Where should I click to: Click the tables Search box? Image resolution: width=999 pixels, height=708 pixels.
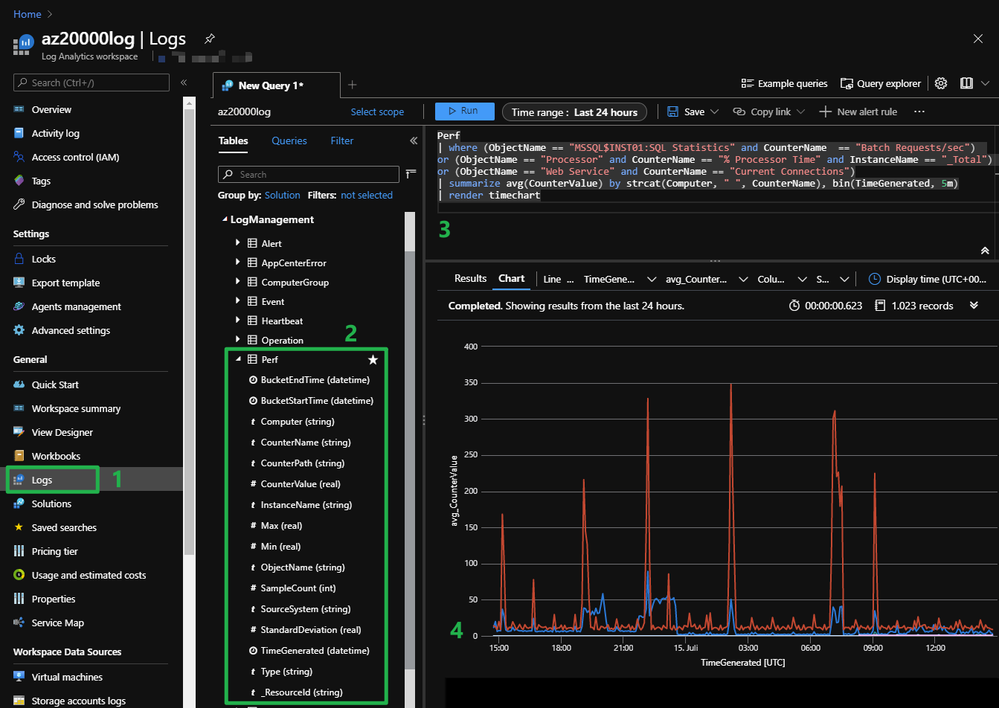(x=308, y=175)
